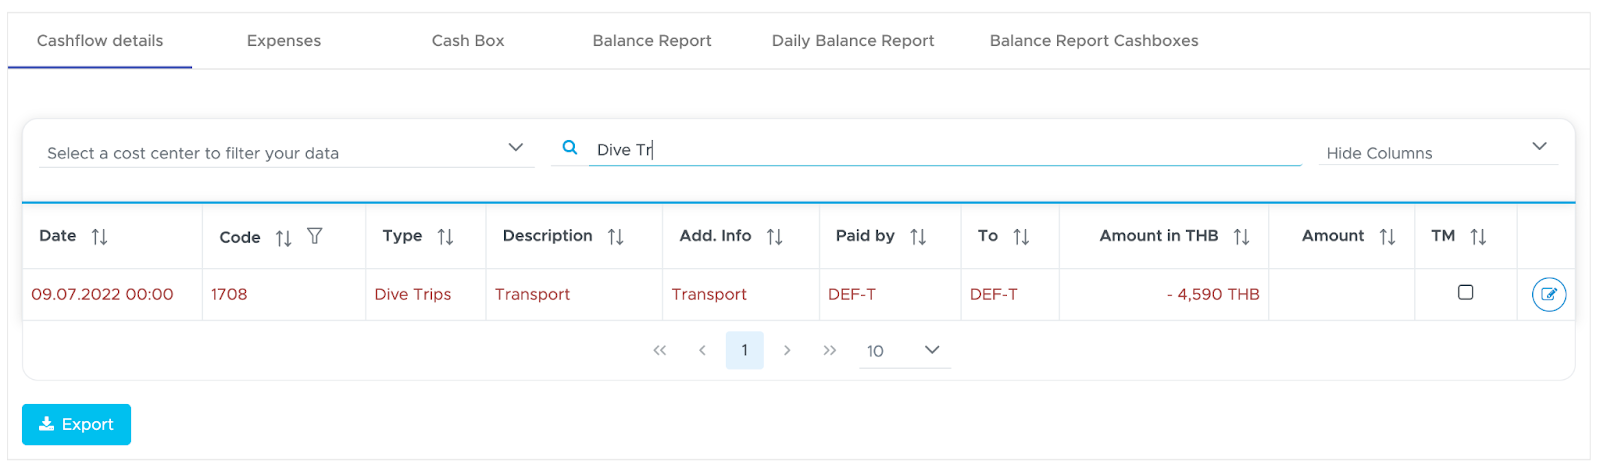Go to next page of results
The width and height of the screenshot is (1600, 472).
[787, 350]
